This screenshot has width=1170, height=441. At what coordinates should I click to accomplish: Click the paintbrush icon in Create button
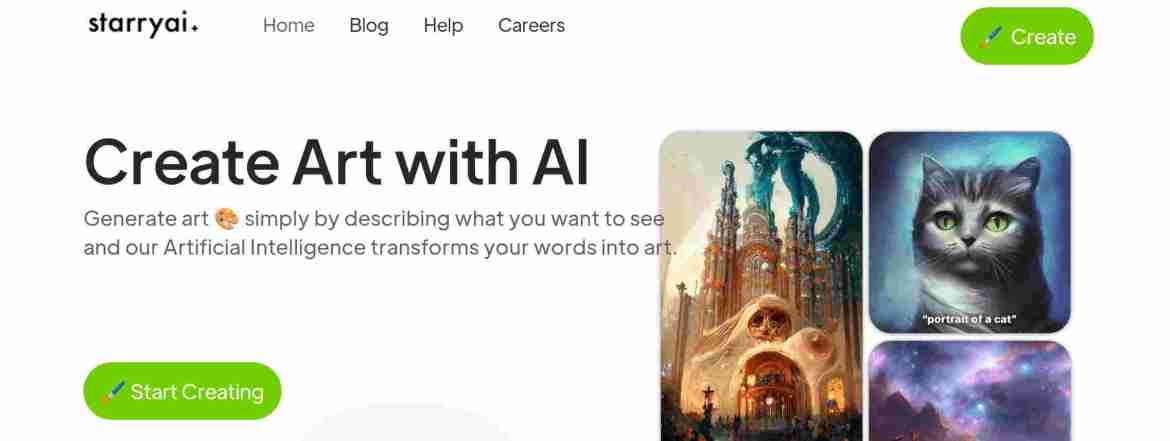pos(990,37)
